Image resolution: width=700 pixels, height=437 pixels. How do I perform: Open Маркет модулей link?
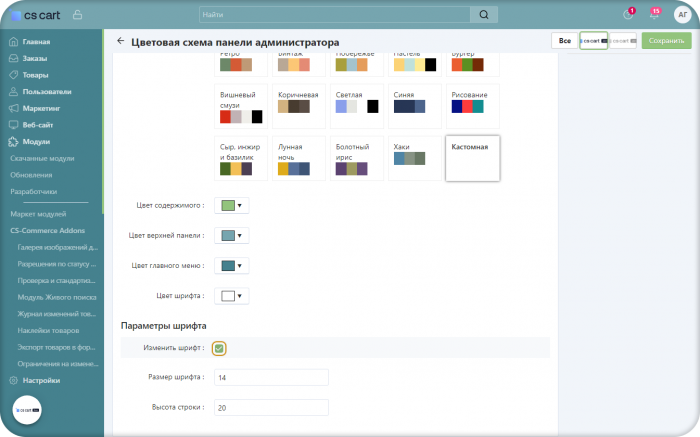click(x=38, y=214)
